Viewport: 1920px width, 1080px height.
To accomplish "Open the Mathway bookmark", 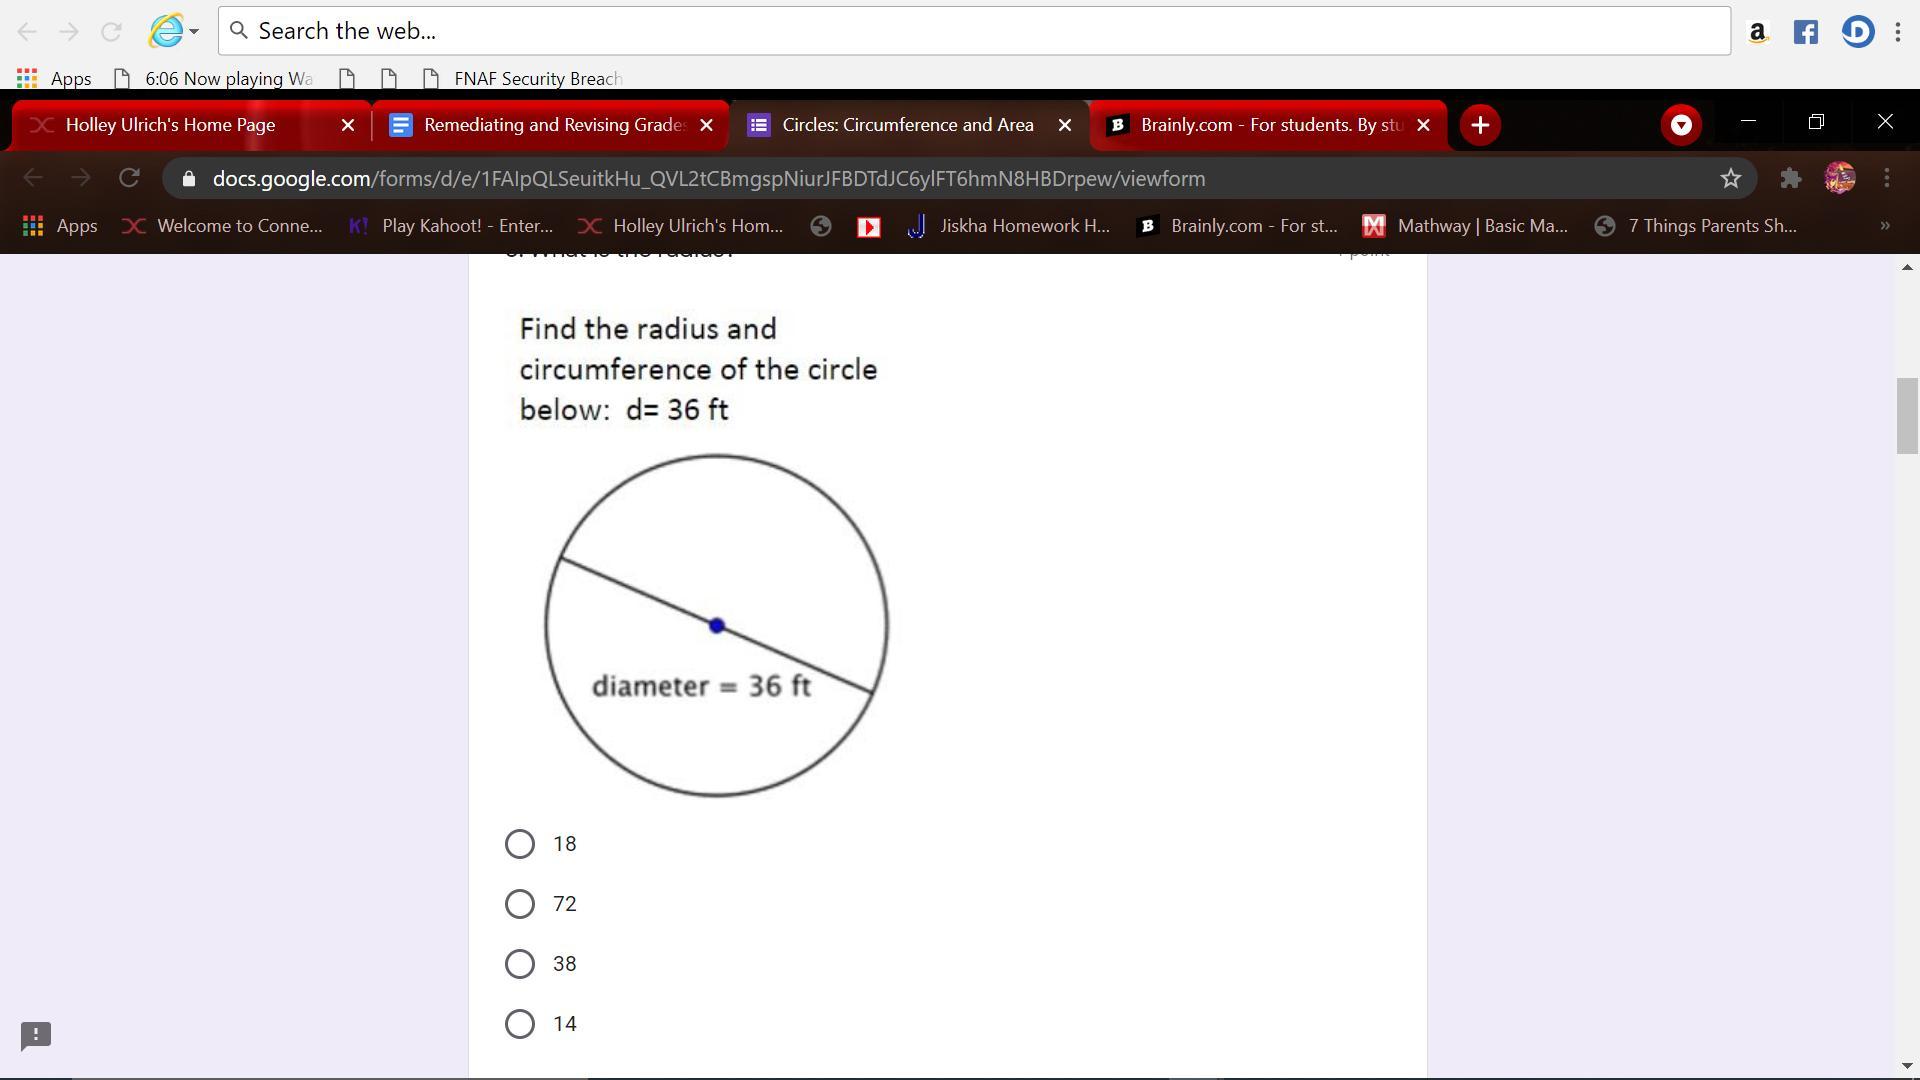I will click(x=1465, y=226).
